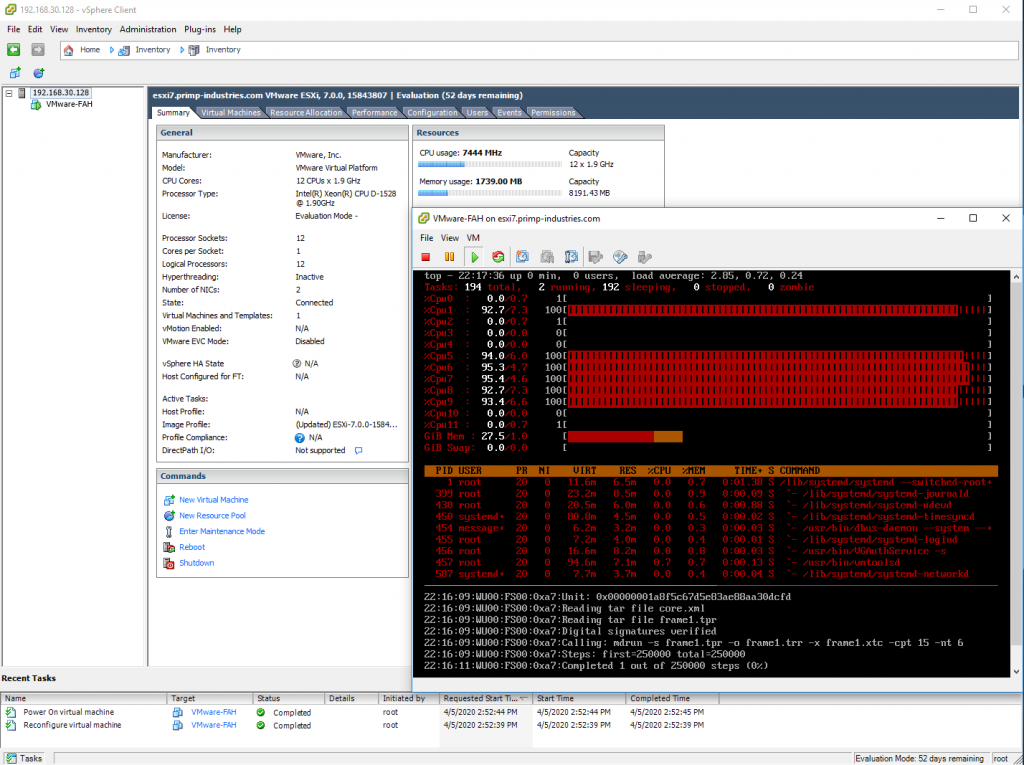Expand the Tasks panel from the status bar
Image resolution: width=1024 pixels, height=765 pixels.
25,757
